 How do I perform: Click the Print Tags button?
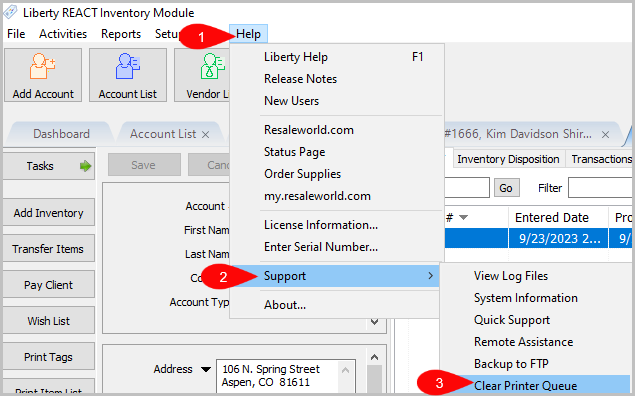click(x=49, y=357)
